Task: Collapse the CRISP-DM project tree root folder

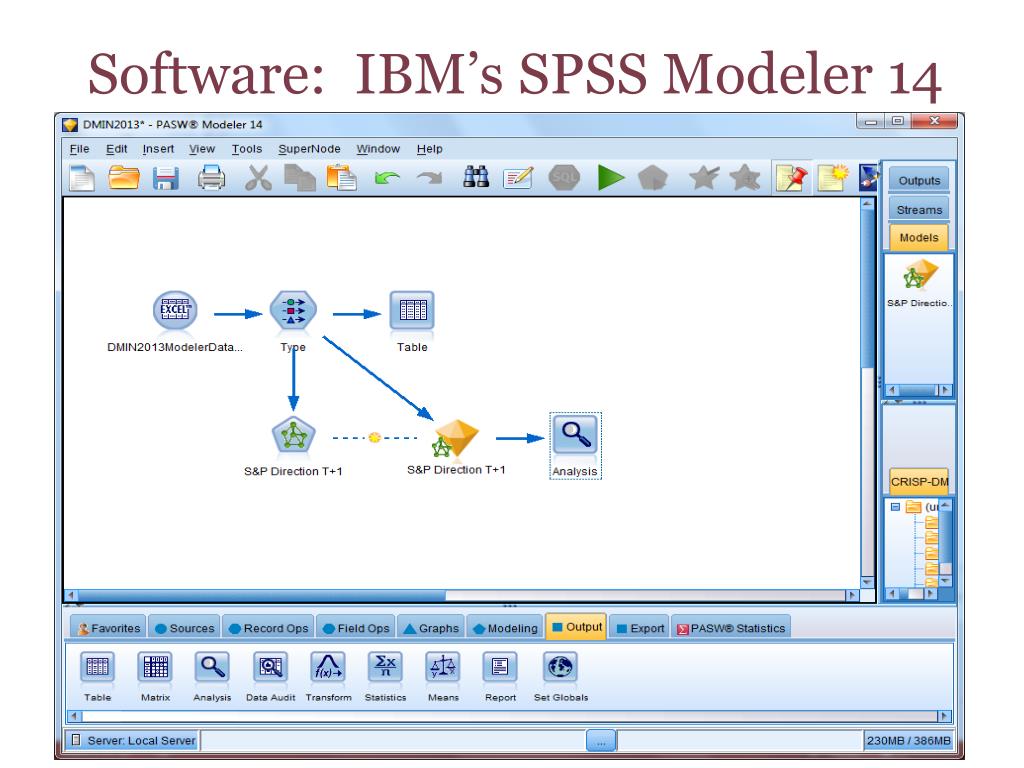Action: pyautogui.click(x=895, y=507)
